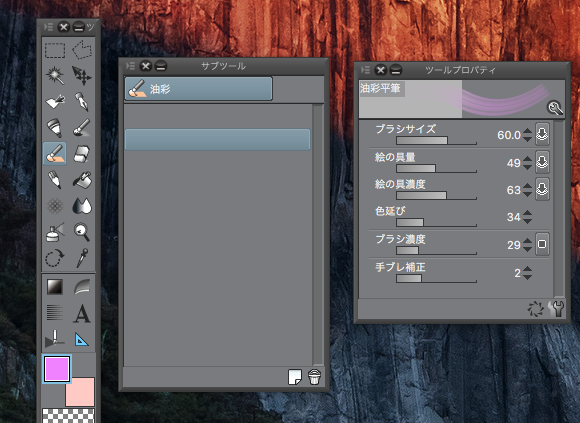Pick the zoom magnifier tool

point(81,232)
